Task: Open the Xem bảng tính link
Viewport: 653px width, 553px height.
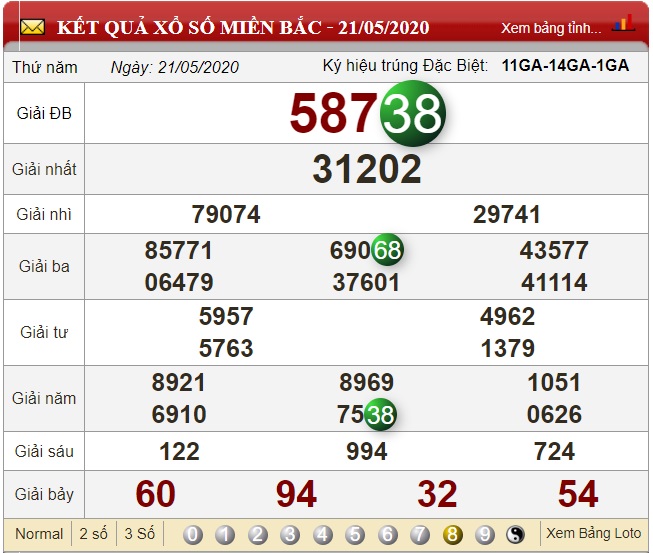Action: (x=551, y=28)
